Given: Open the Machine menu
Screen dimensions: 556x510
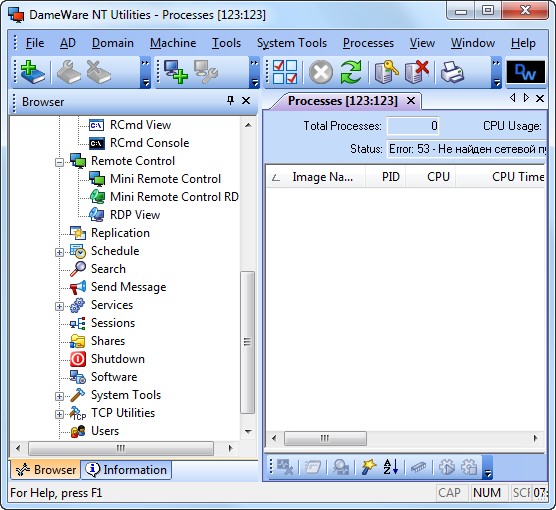Looking at the screenshot, I should 173,43.
